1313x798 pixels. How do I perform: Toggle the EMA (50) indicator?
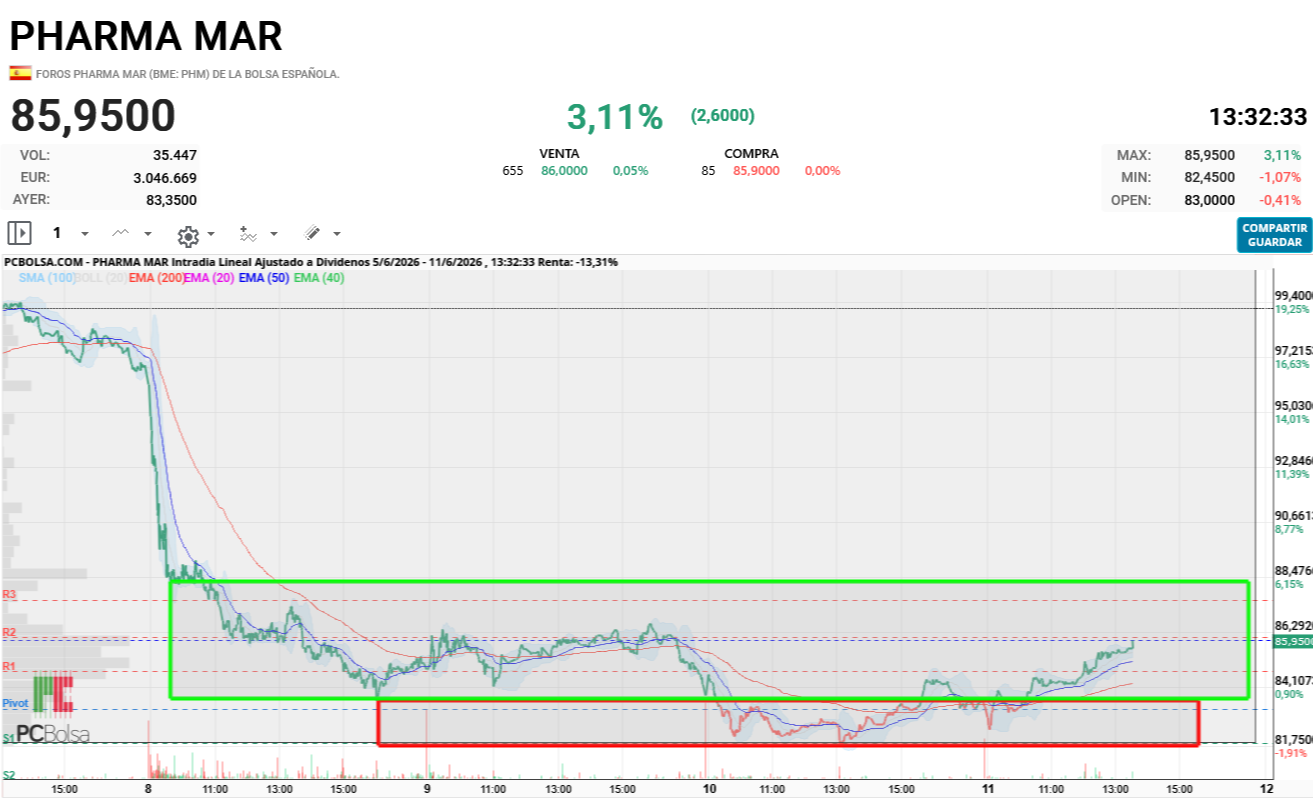click(264, 278)
